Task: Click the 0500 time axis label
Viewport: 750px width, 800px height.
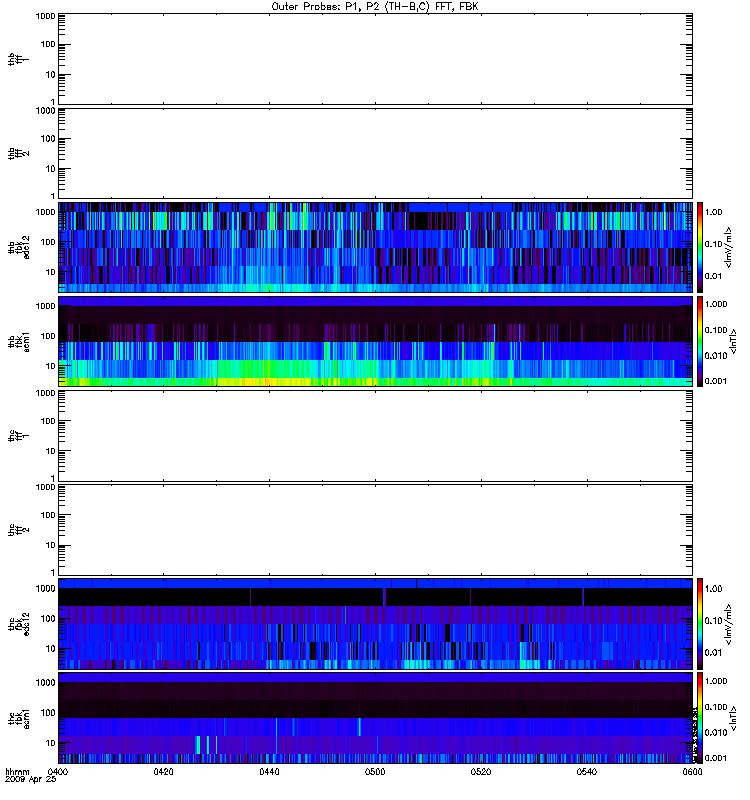Action: 375,772
